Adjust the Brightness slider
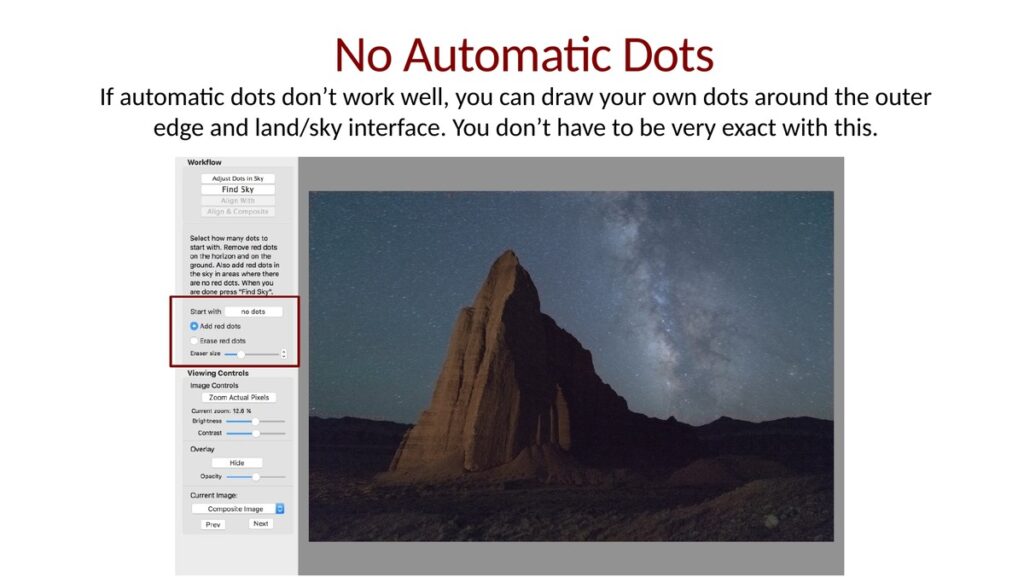 pos(255,421)
